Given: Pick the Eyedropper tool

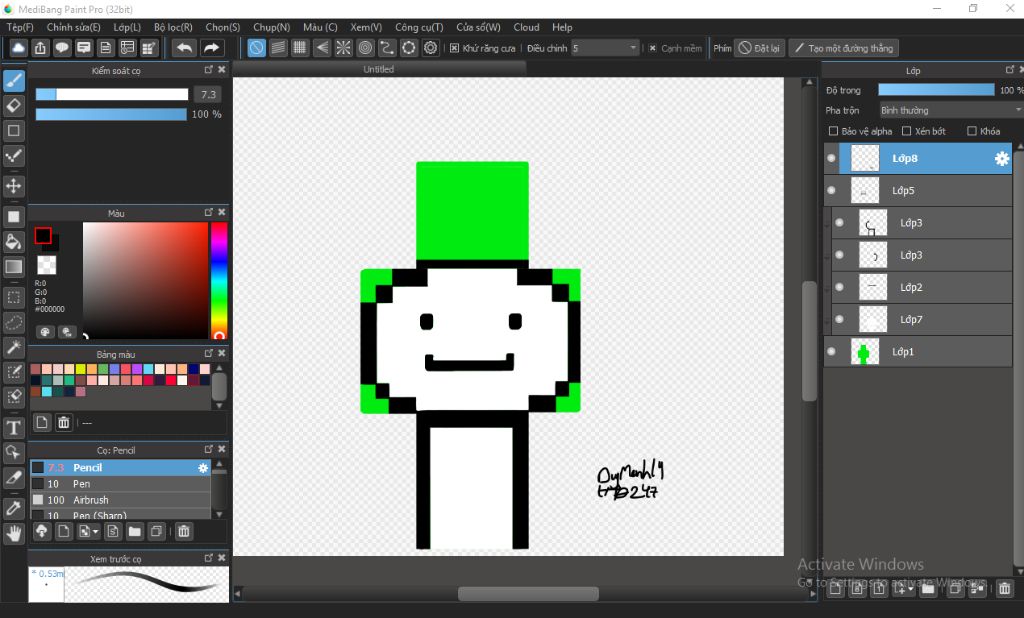Looking at the screenshot, I should click(x=14, y=508).
